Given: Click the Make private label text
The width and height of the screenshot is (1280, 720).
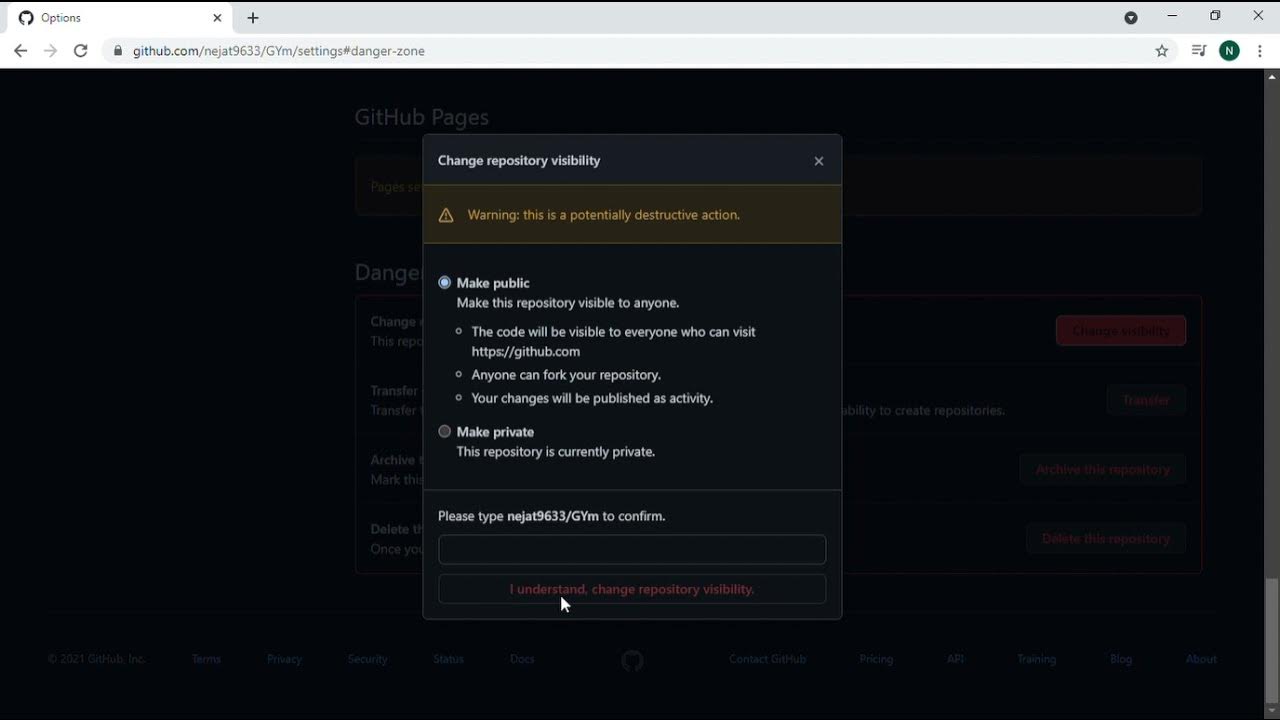Looking at the screenshot, I should [495, 432].
